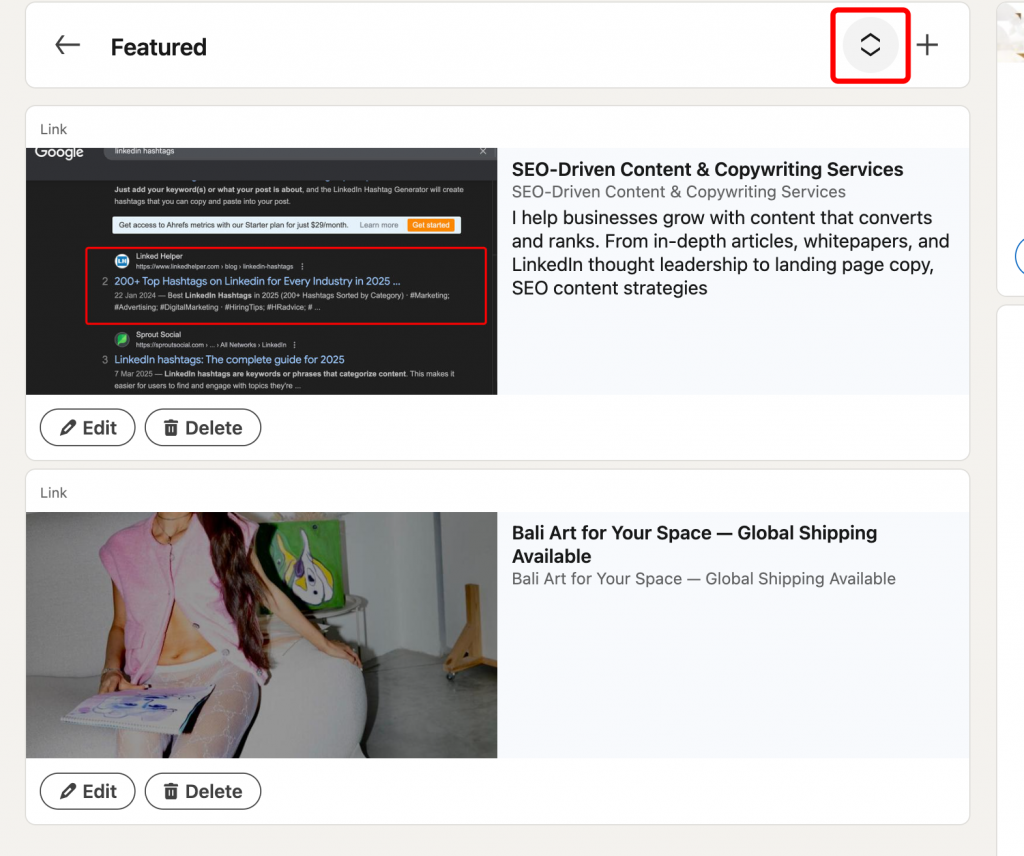Click the plus icon to add featured content
This screenshot has width=1024, height=856.
click(927, 44)
